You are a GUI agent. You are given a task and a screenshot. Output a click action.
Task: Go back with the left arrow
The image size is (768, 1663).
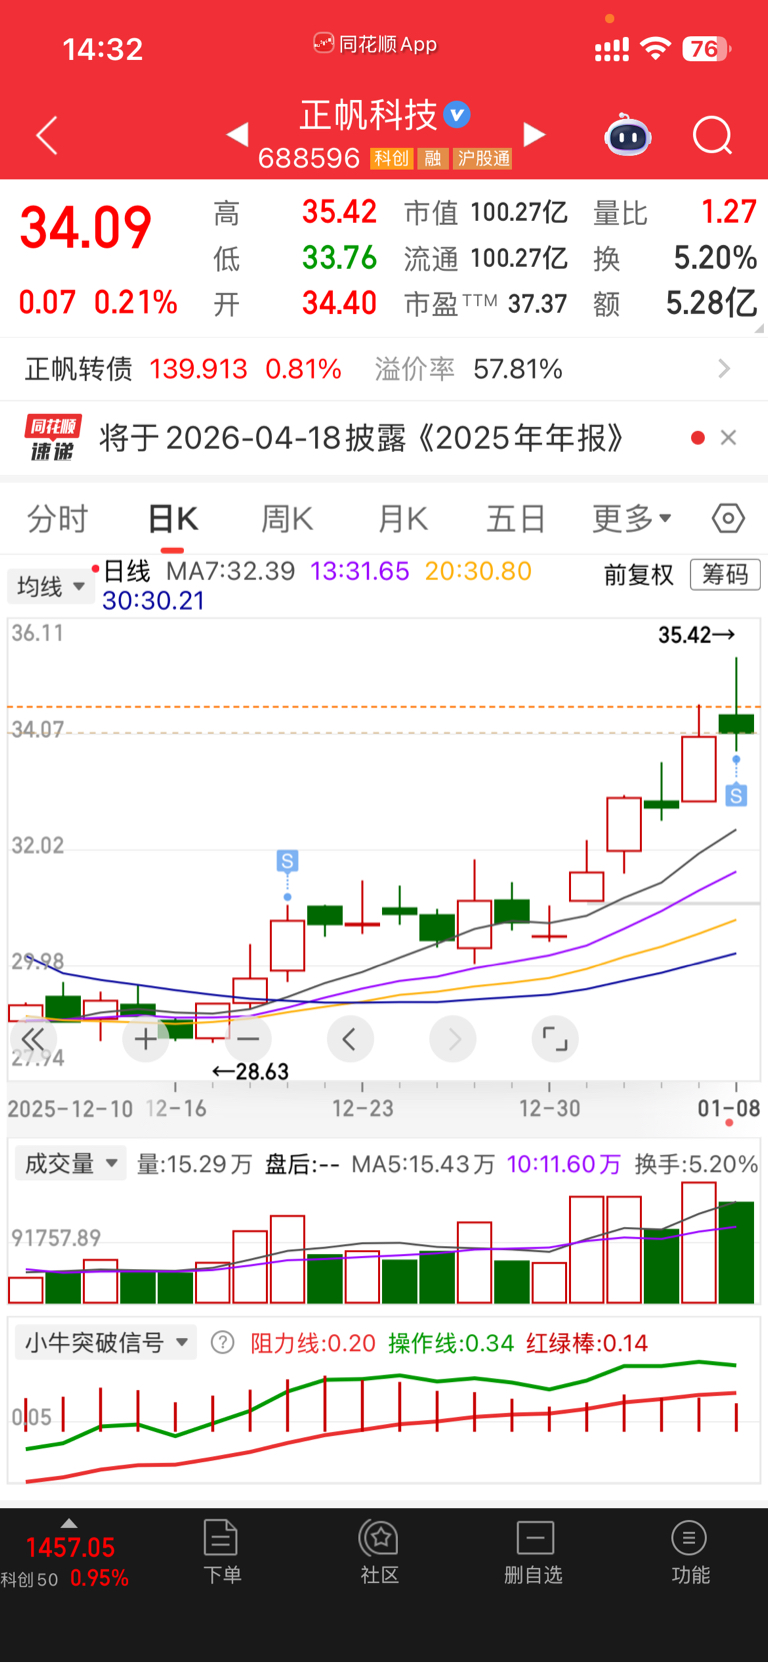46,135
